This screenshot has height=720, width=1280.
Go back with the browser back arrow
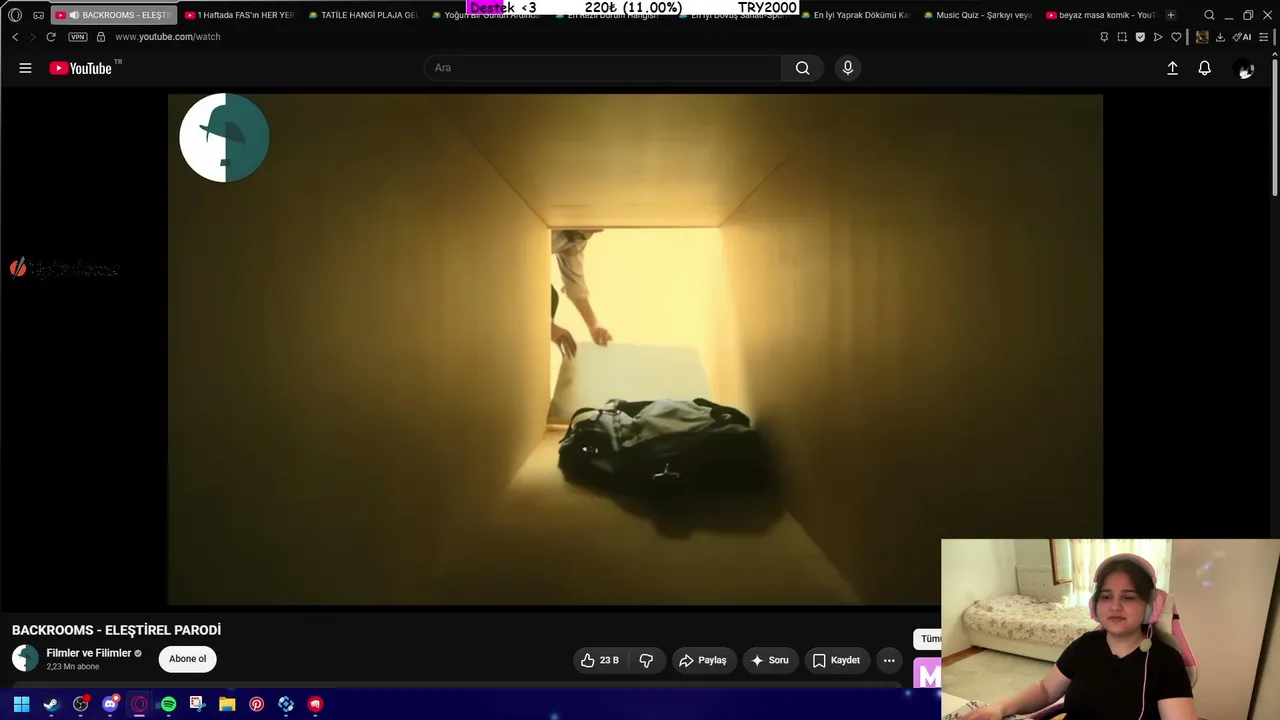coord(15,37)
